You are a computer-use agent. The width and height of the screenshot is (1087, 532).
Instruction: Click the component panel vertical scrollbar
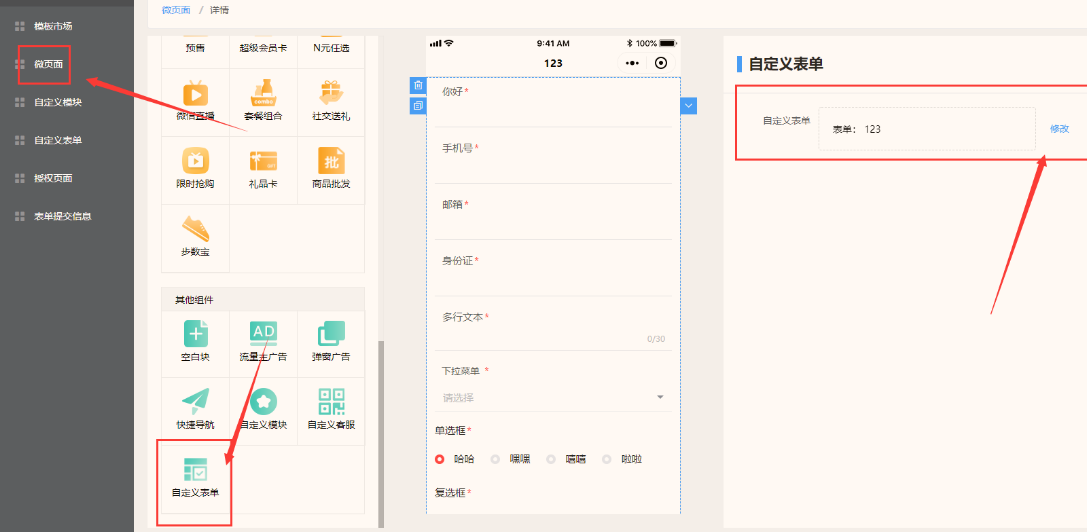380,434
